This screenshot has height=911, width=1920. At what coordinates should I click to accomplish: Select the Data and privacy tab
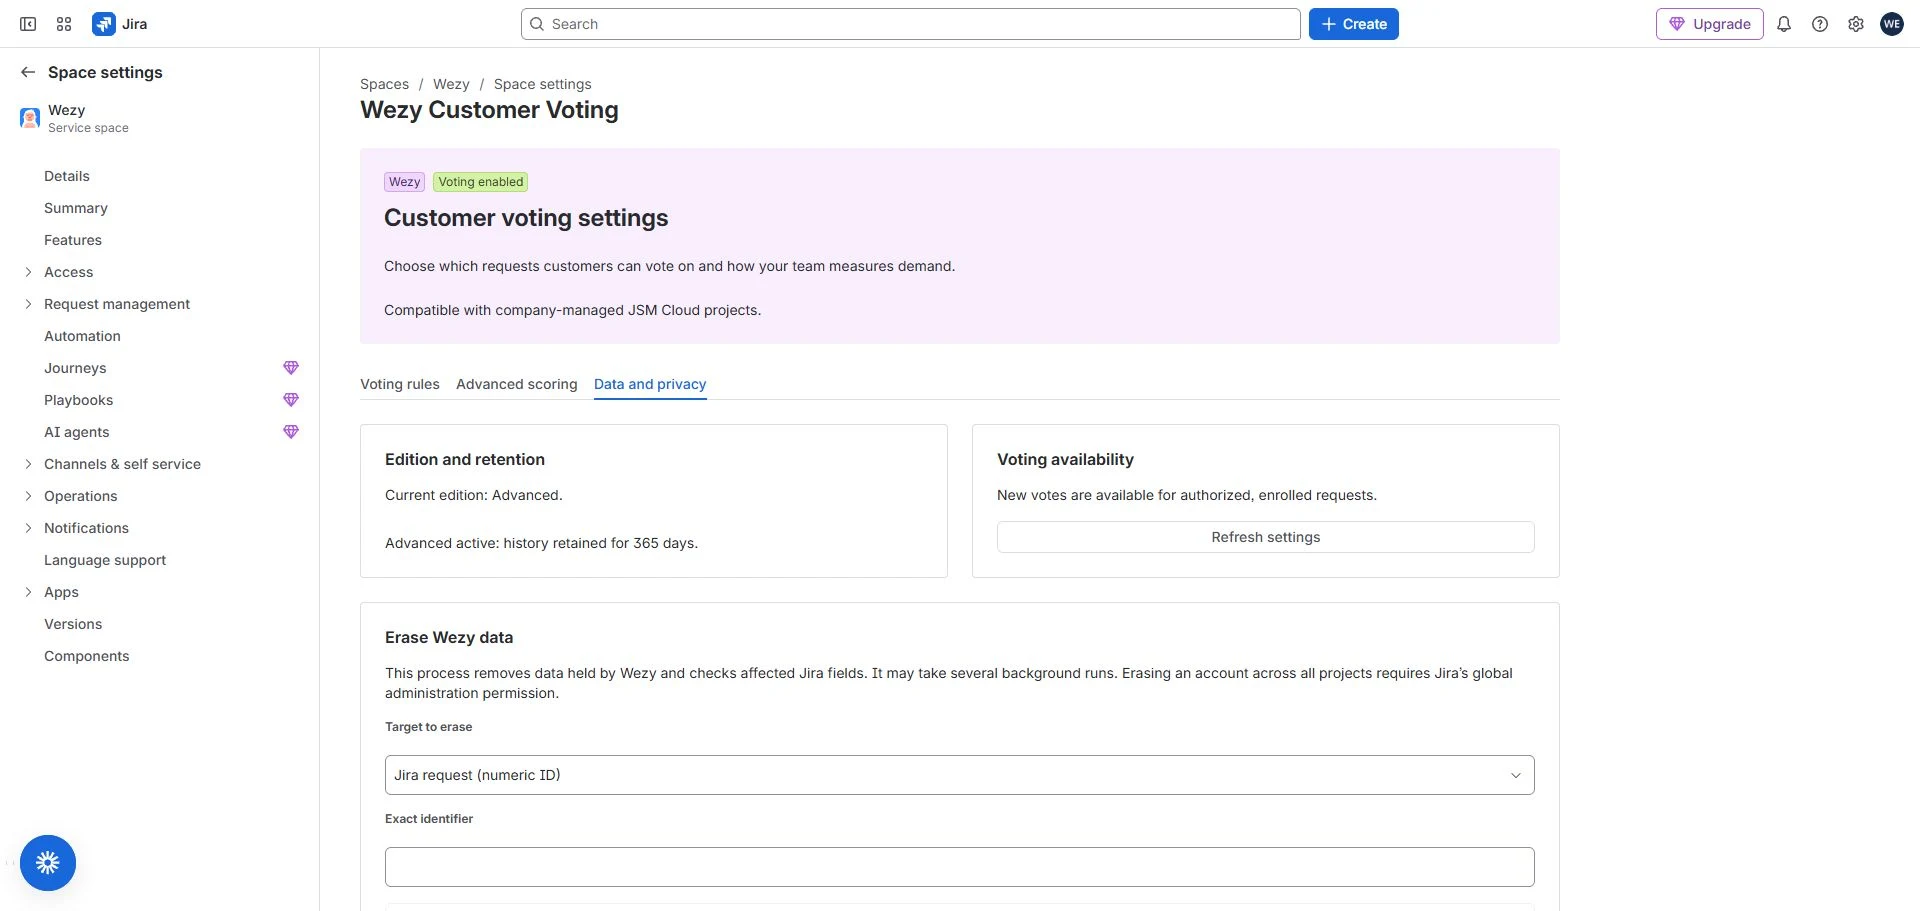(650, 384)
